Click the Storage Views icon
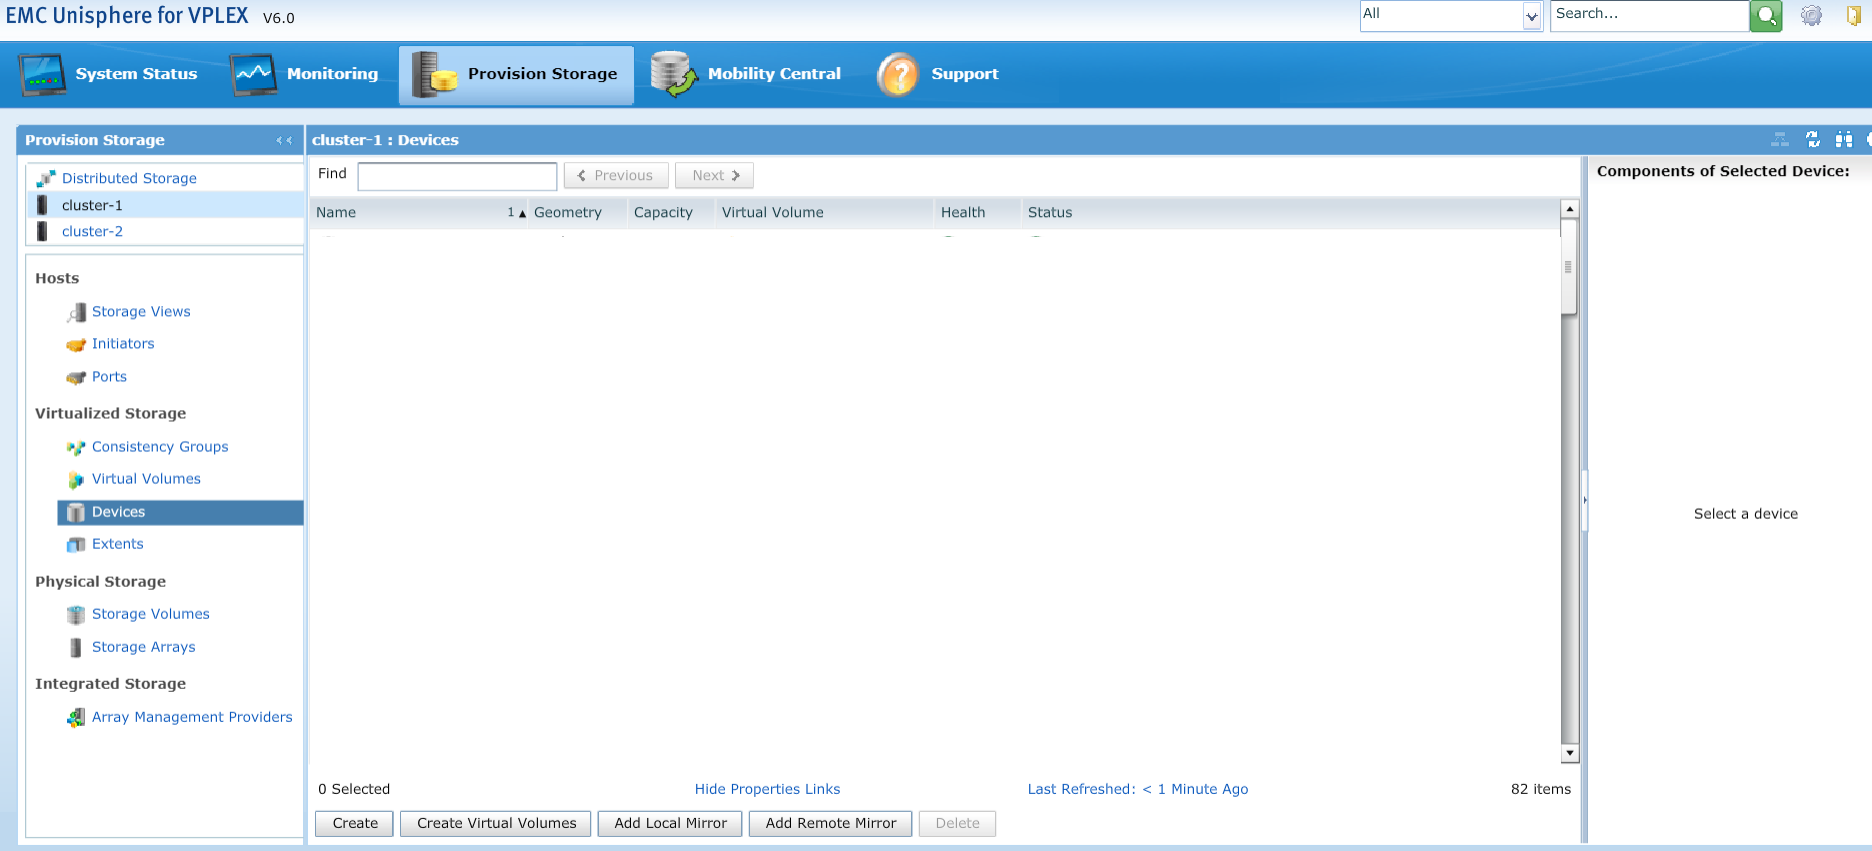The width and height of the screenshot is (1872, 851). click(76, 312)
